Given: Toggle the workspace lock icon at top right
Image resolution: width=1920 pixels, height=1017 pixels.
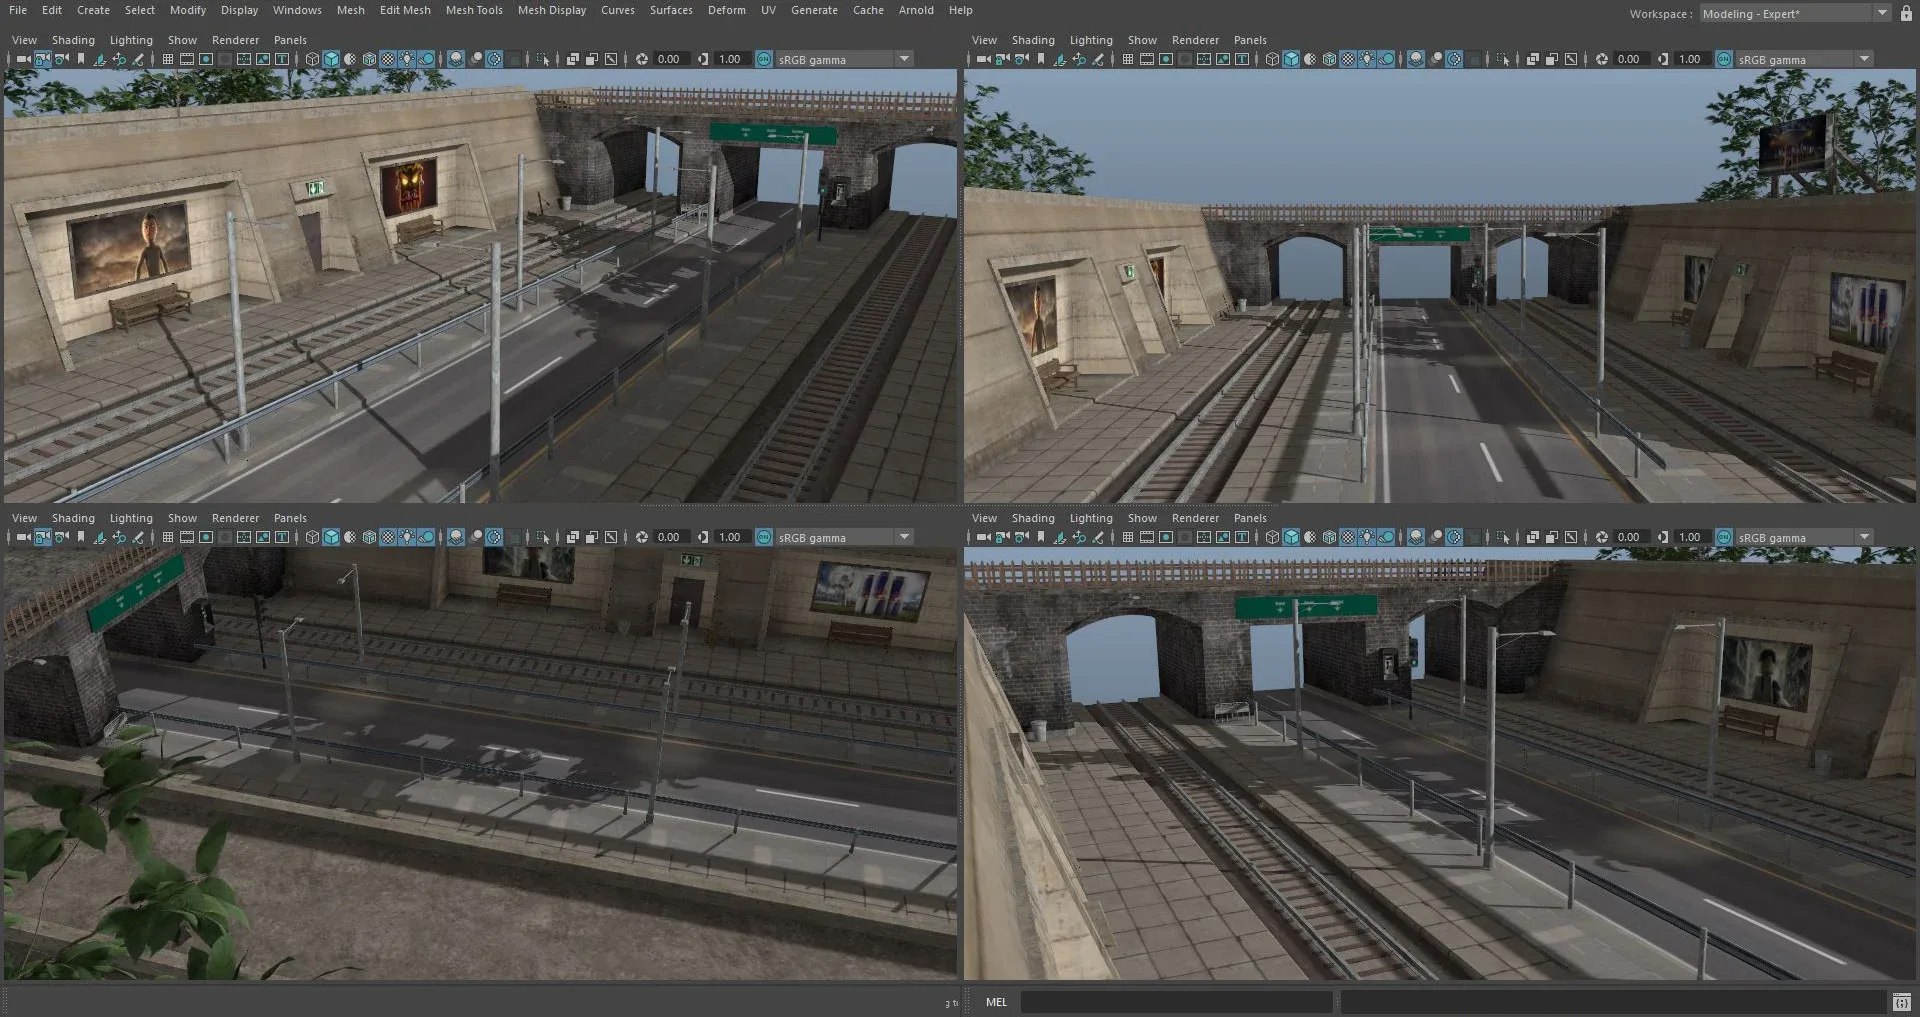Looking at the screenshot, I should [1905, 13].
